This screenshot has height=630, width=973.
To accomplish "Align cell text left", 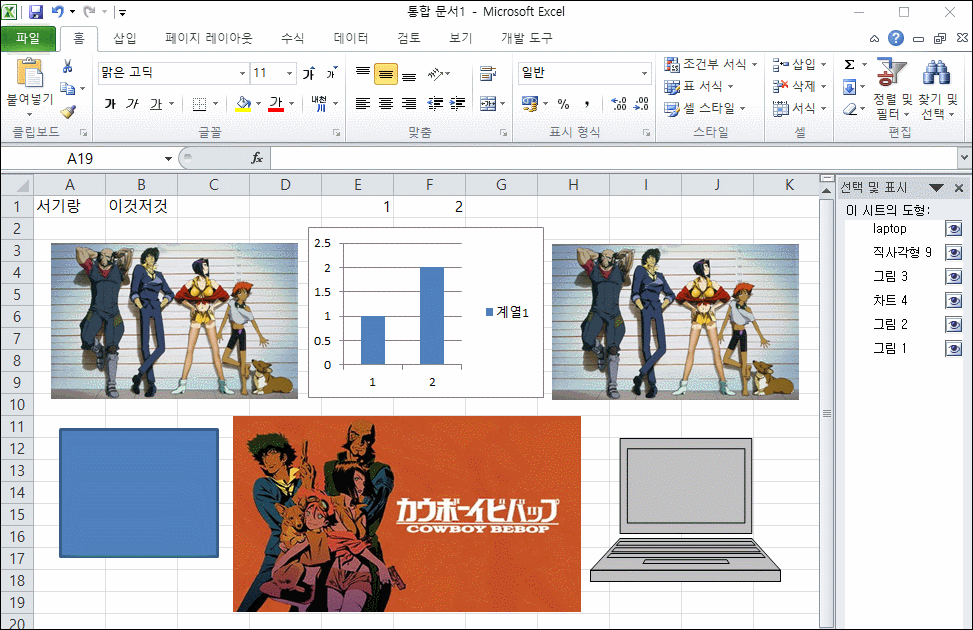I will point(363,104).
